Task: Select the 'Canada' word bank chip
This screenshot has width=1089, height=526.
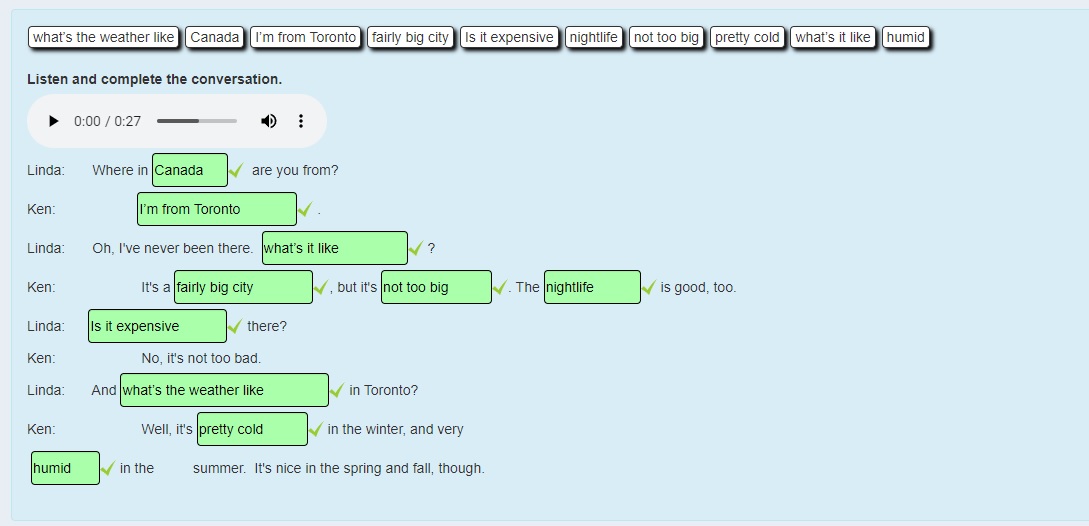Action: click(215, 37)
